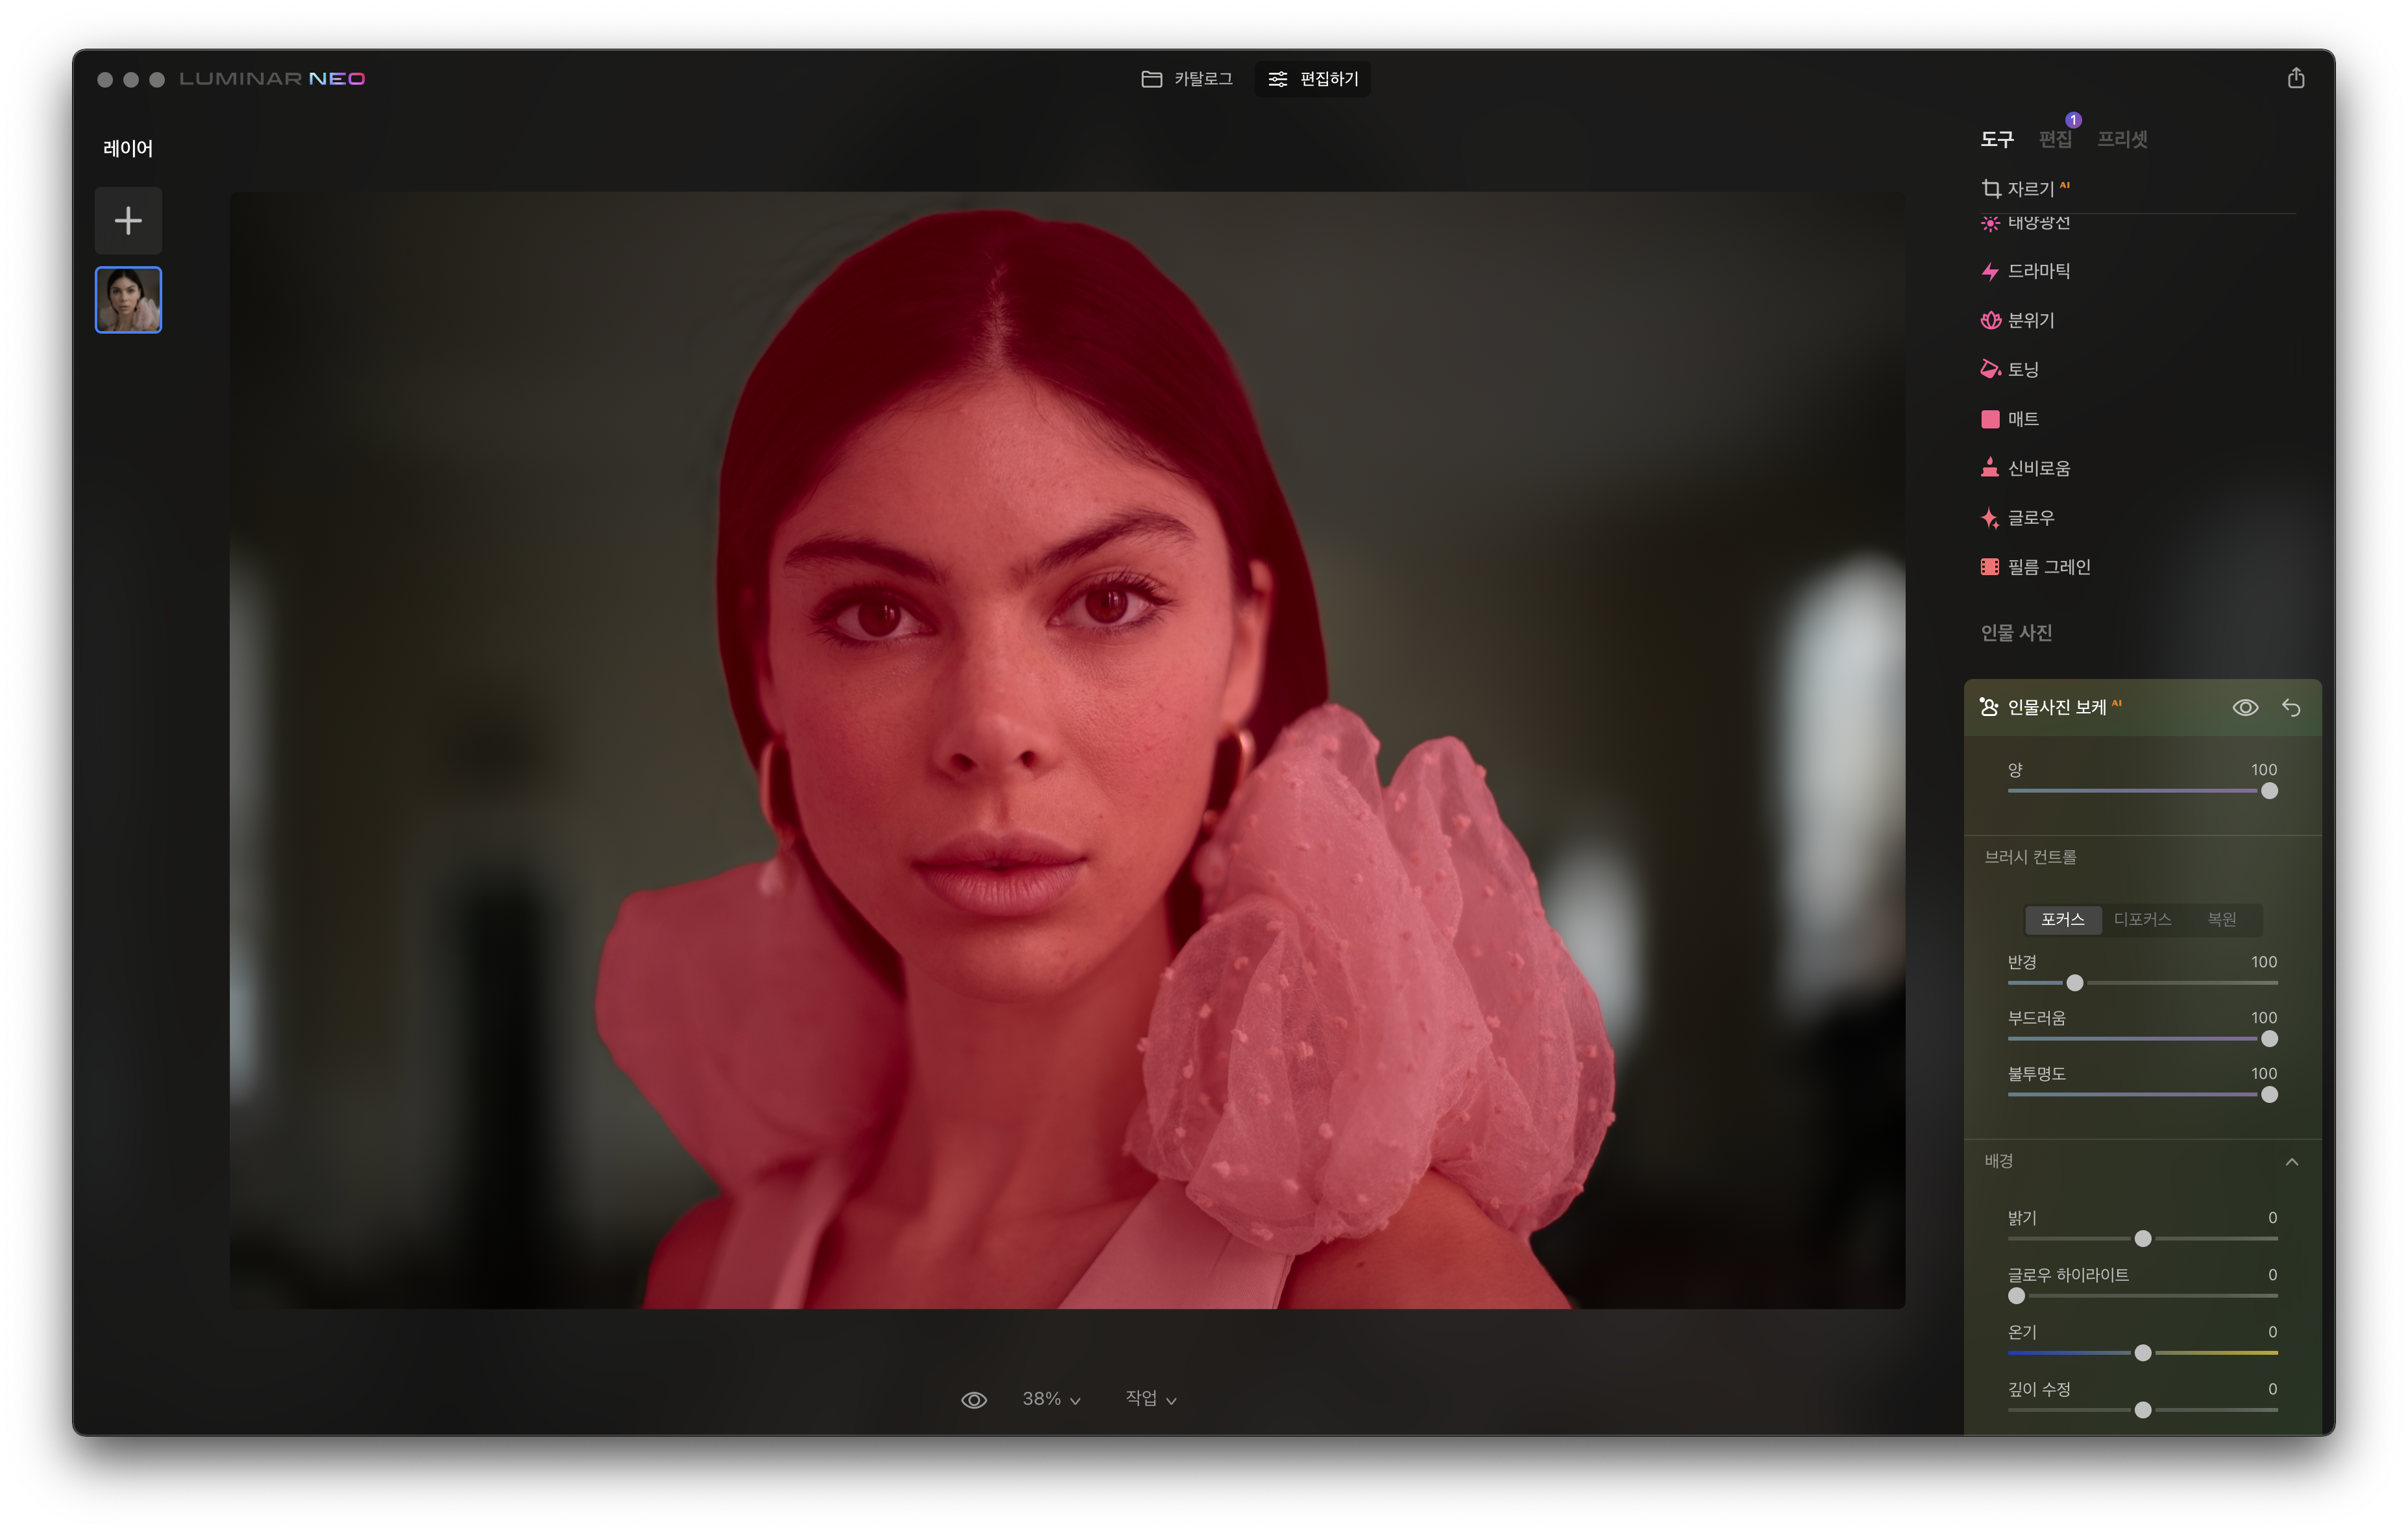Open the Dramatic (드라마틱) tool

(2037, 271)
